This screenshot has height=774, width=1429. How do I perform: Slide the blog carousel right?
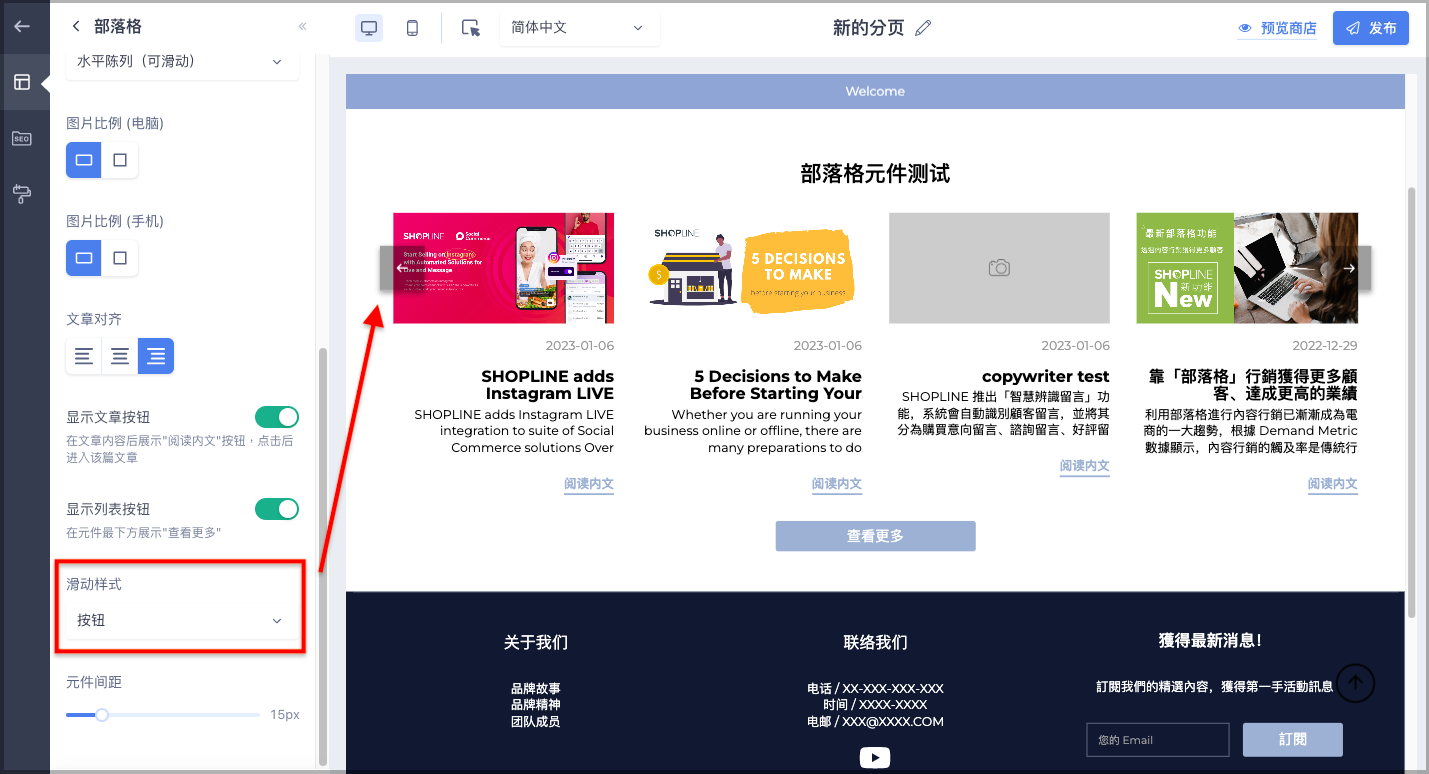1349,268
